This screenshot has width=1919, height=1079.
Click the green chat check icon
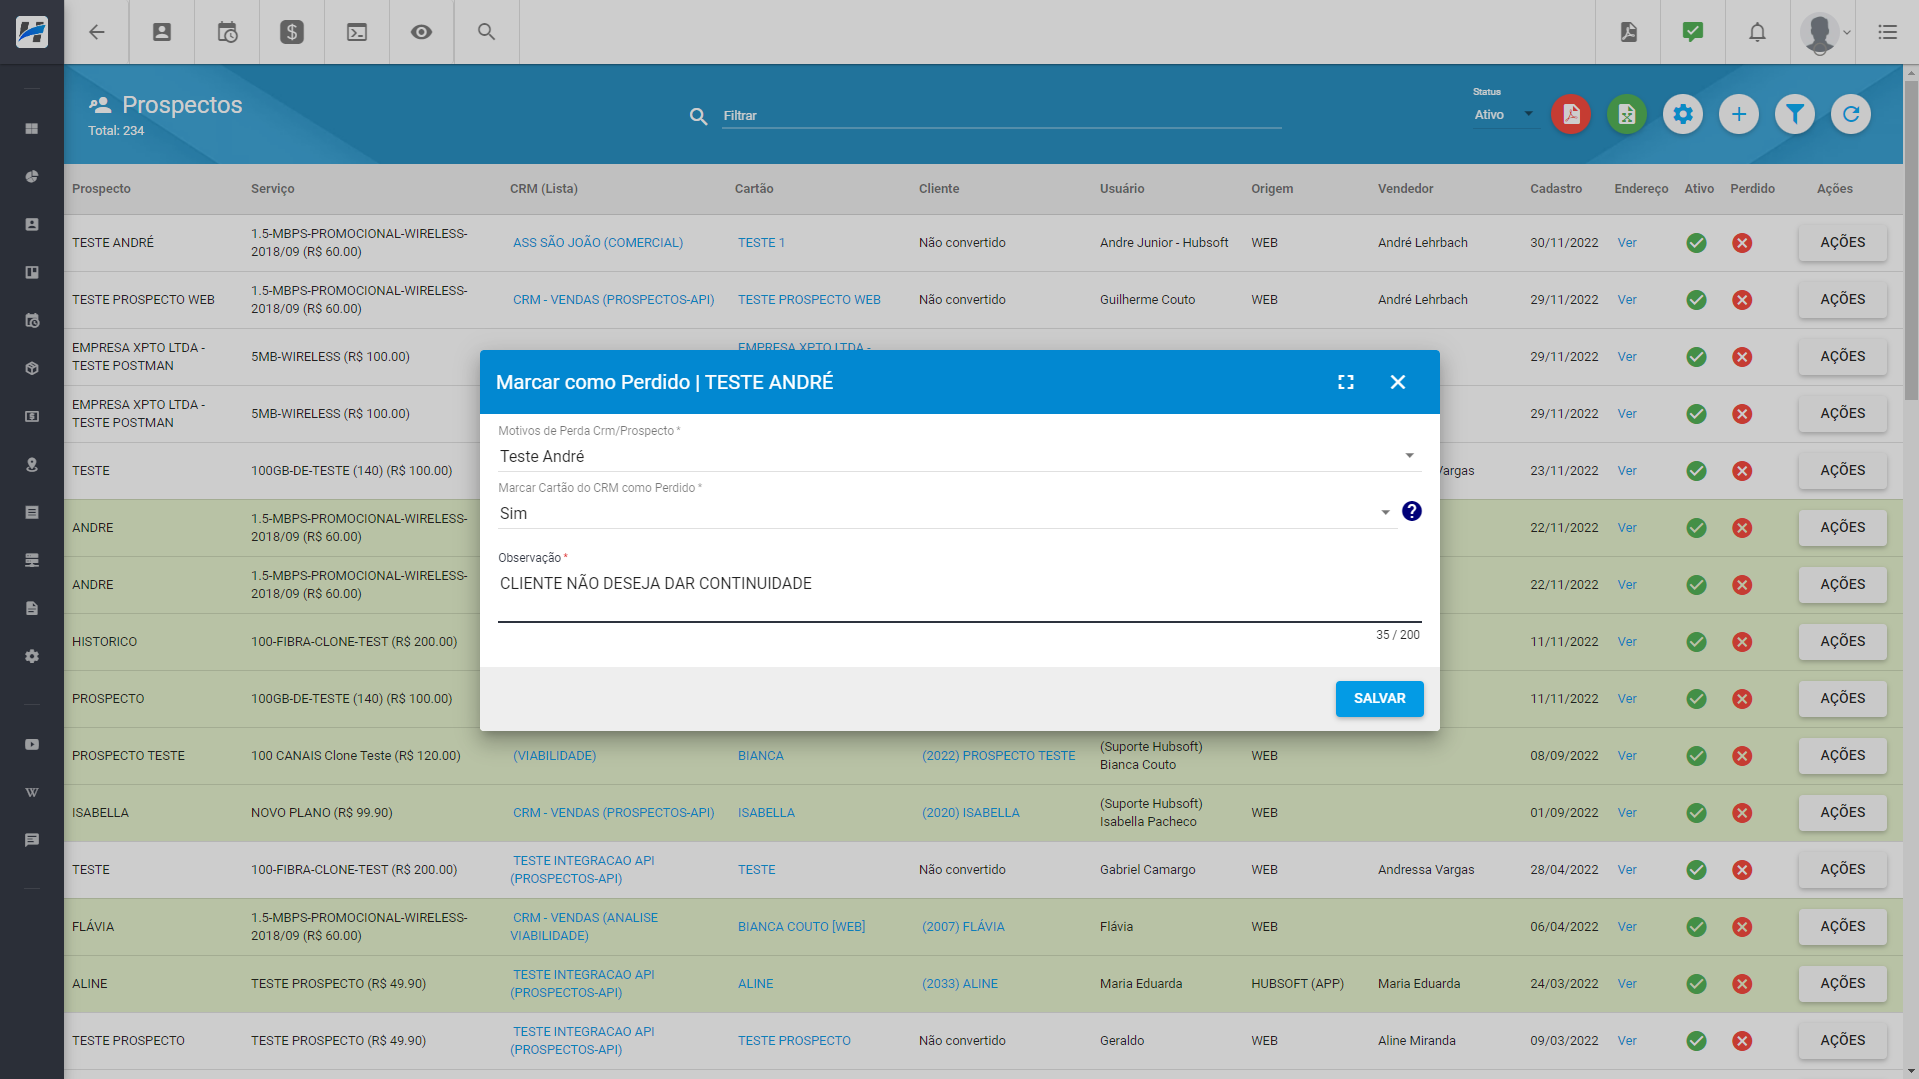(1693, 32)
